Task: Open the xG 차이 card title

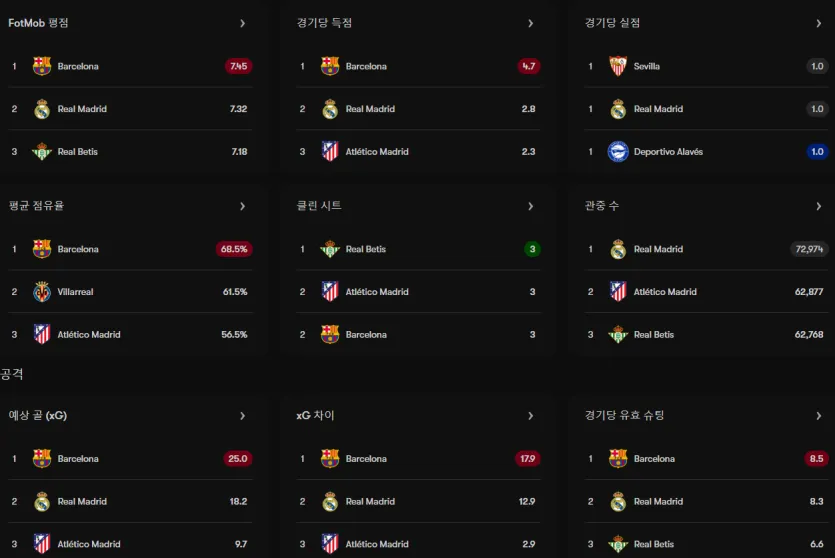Action: click(x=315, y=415)
